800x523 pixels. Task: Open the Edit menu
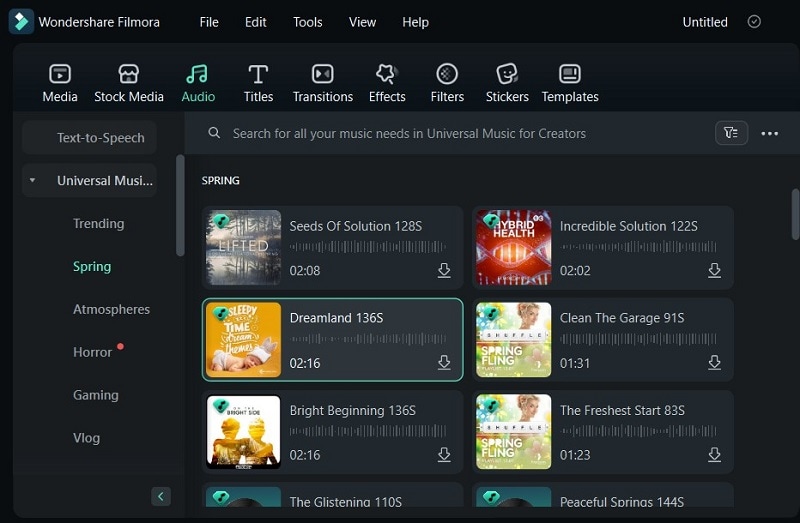tap(255, 22)
